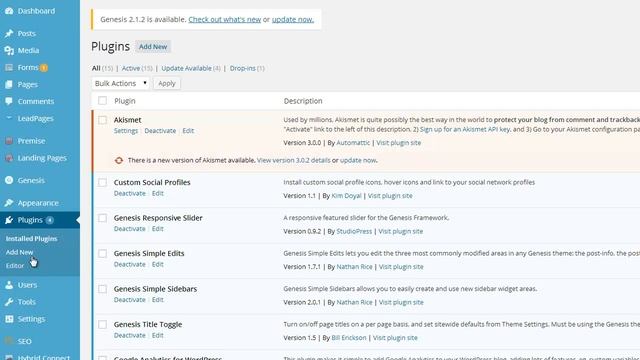The image size is (640, 360).
Task: Open Installed Plugins submenu item
Action: (31, 239)
